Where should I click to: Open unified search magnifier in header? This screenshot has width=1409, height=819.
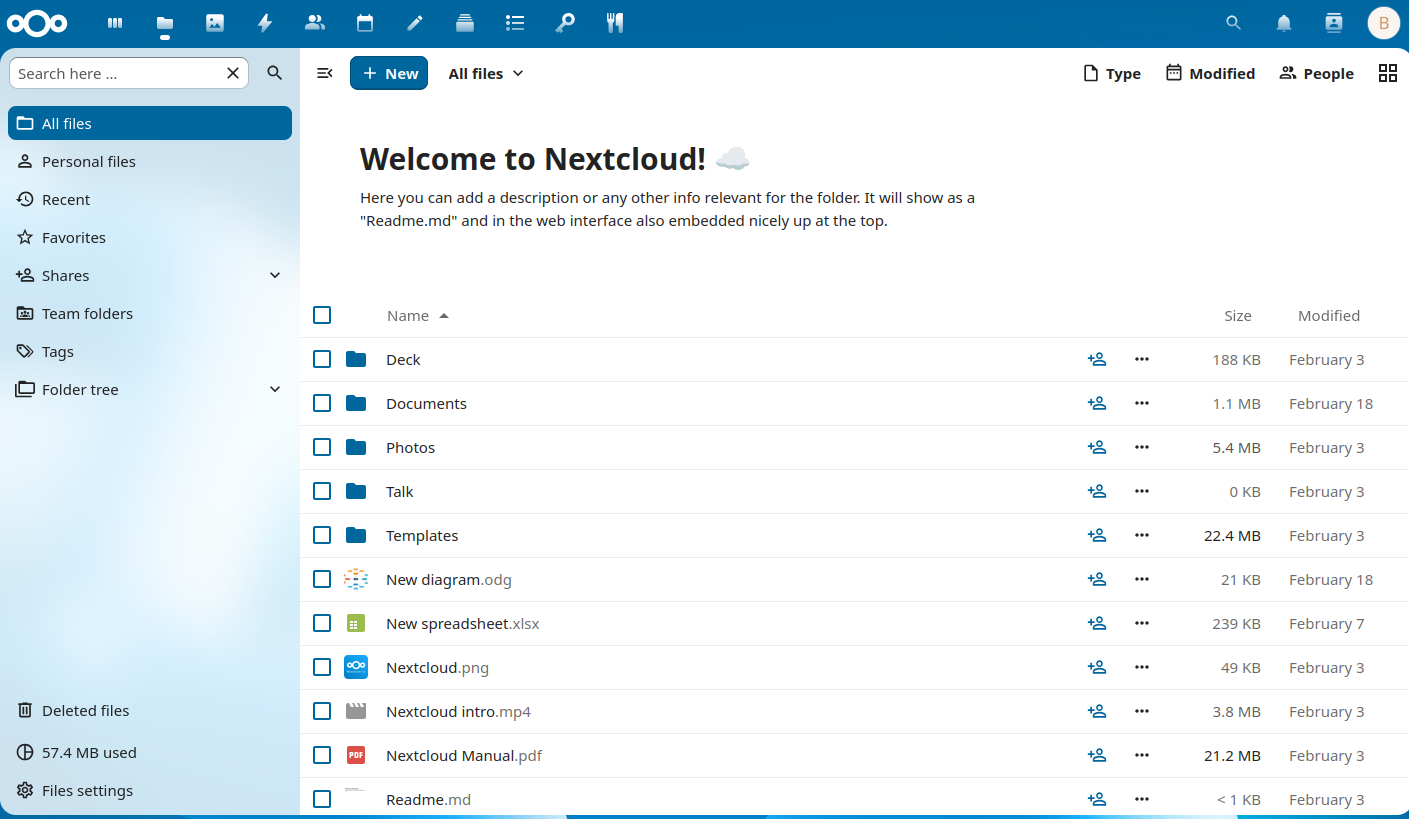[1234, 23]
